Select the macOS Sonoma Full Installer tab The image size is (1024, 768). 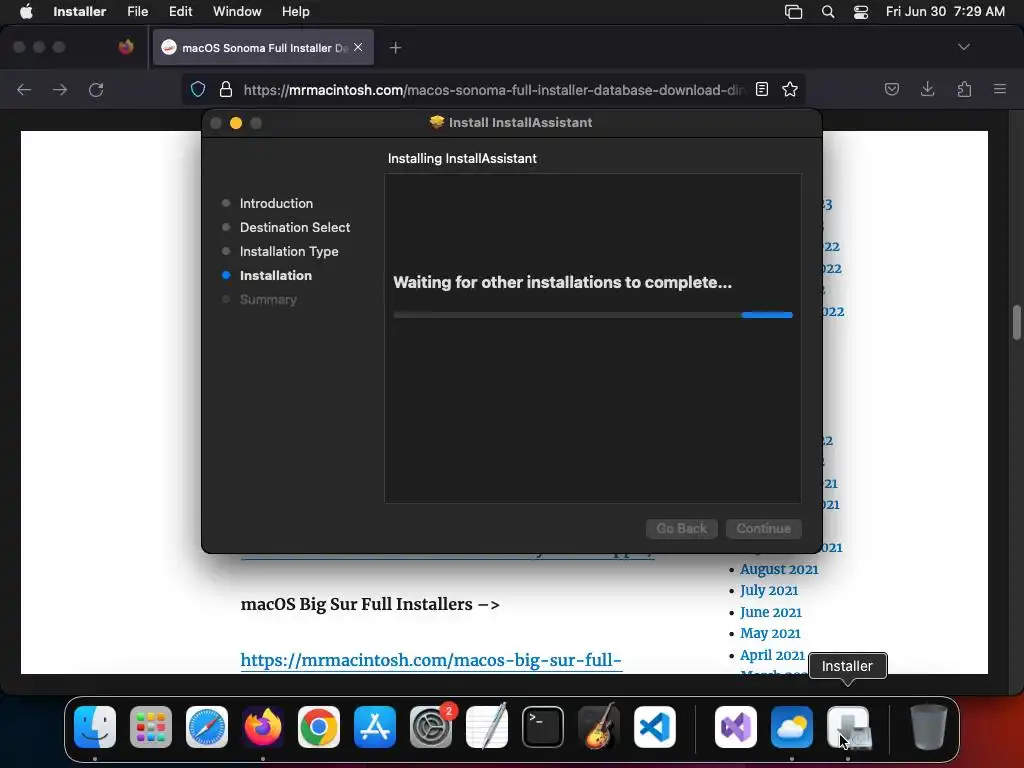click(x=263, y=48)
